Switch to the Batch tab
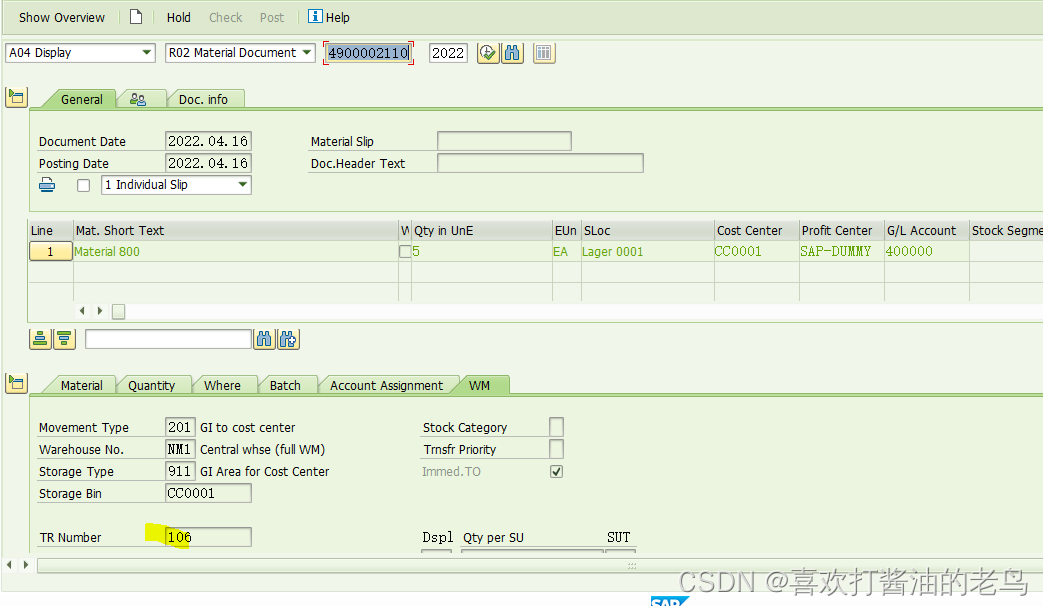The width and height of the screenshot is (1043, 606). click(x=288, y=385)
